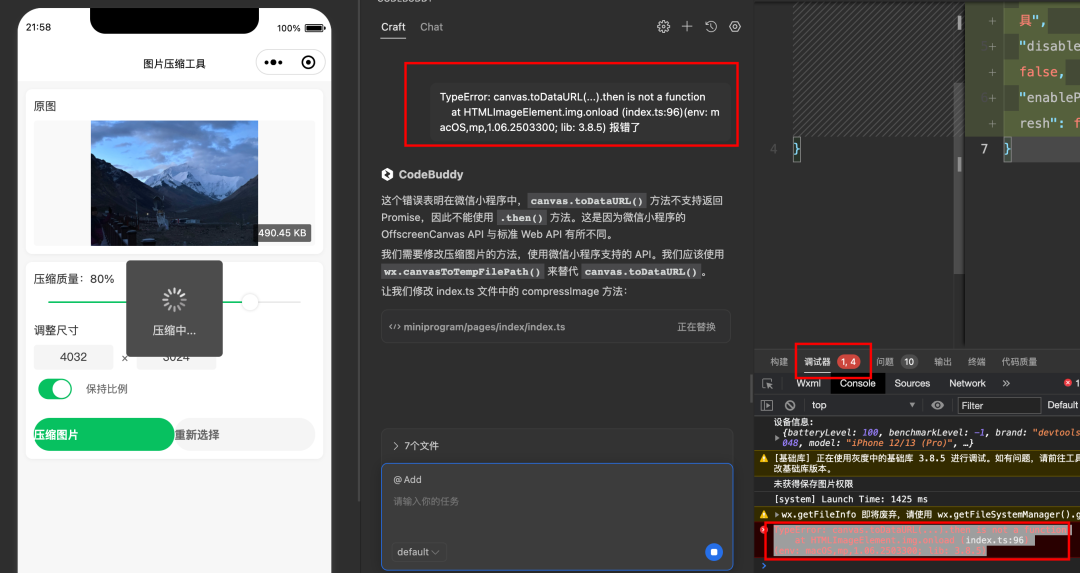1080x573 pixels.
Task: Click the hexagon settings icon in CodeBuddy header
Action: (x=735, y=27)
